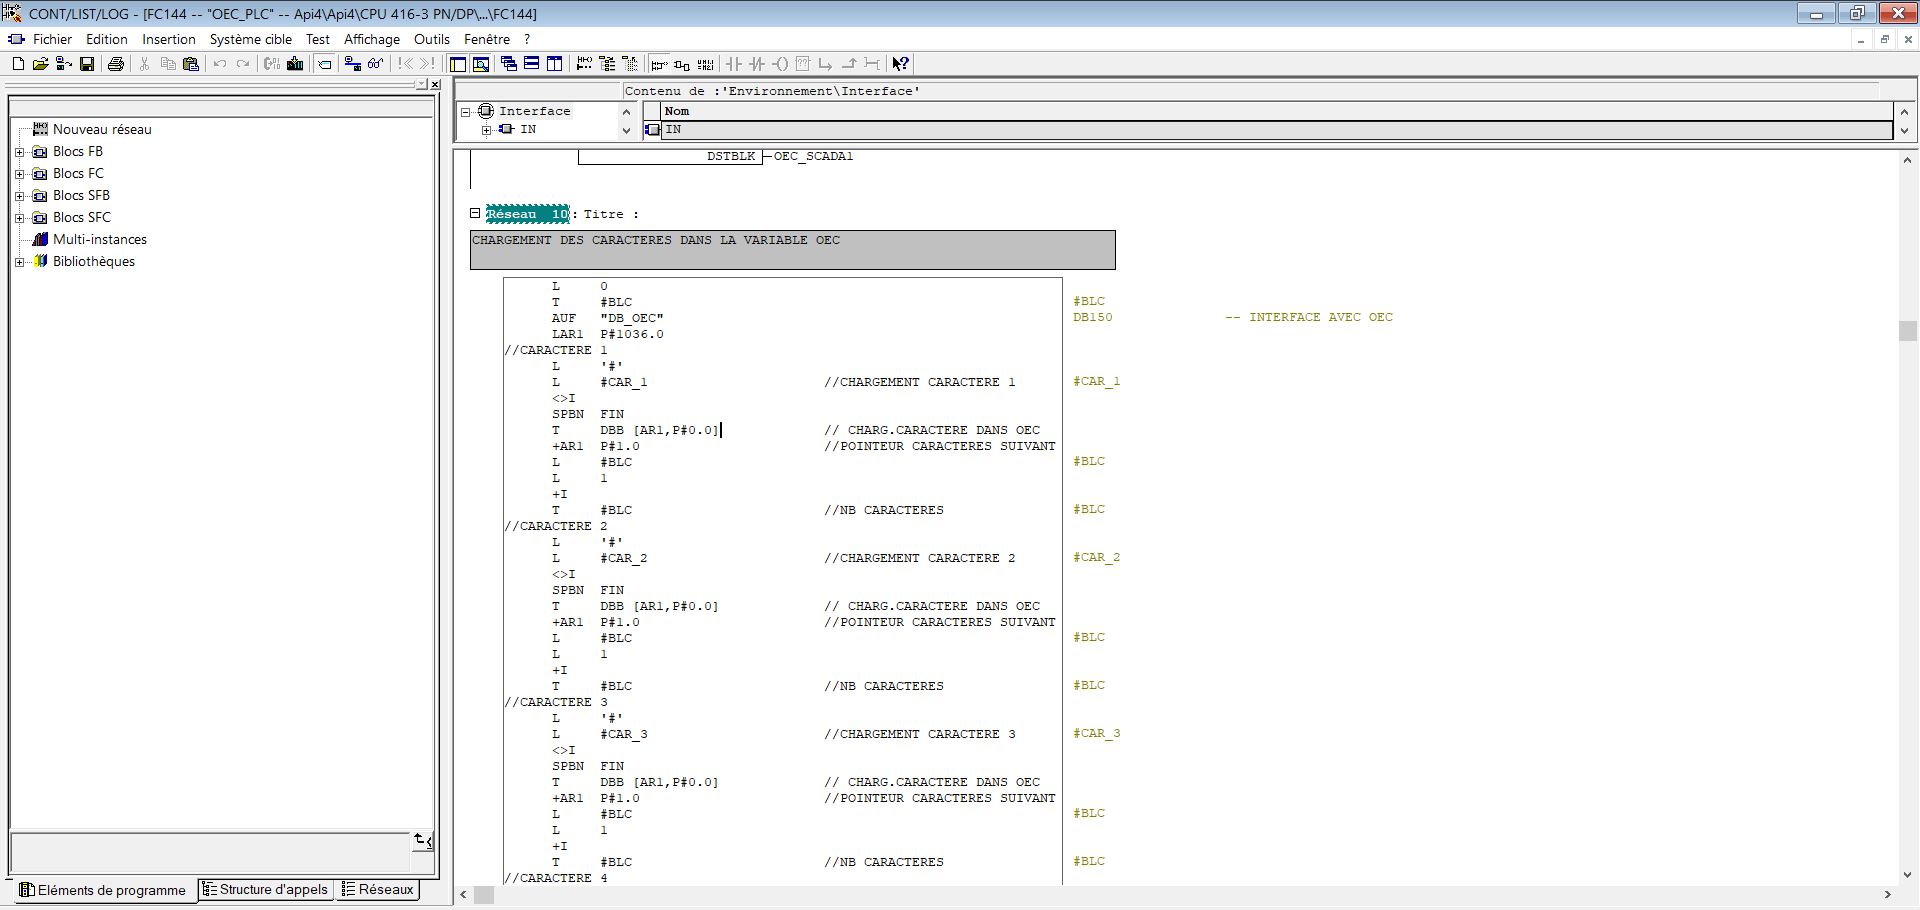Open the Système cible menu
1920x910 pixels.
[x=250, y=39]
